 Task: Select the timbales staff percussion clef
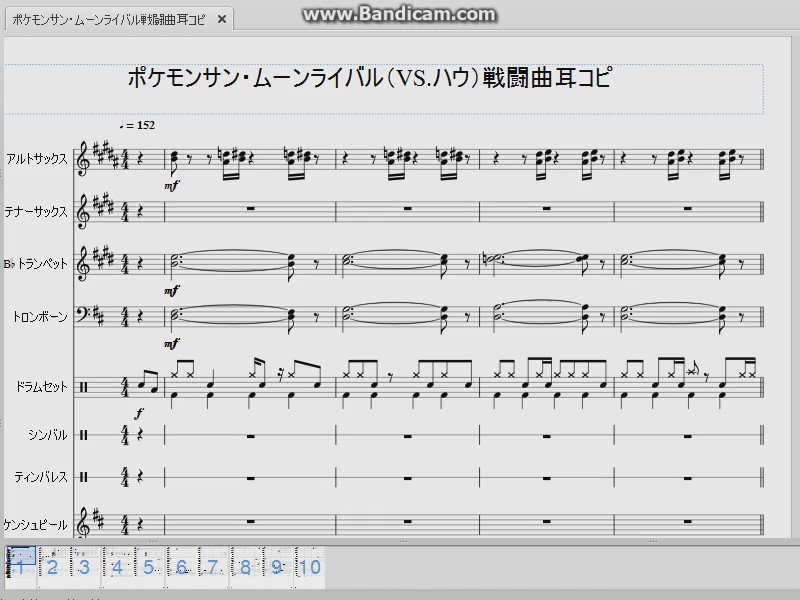pos(84,477)
